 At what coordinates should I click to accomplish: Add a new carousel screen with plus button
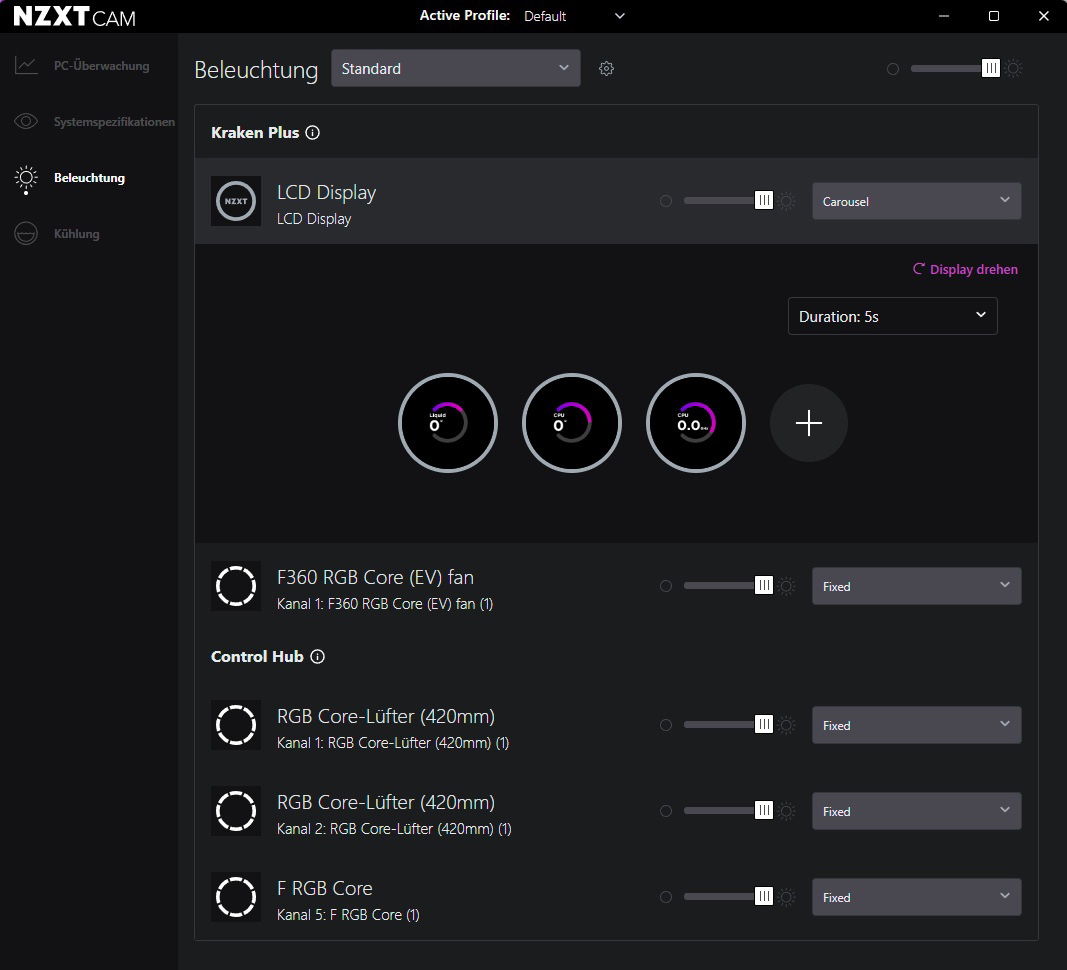point(808,423)
